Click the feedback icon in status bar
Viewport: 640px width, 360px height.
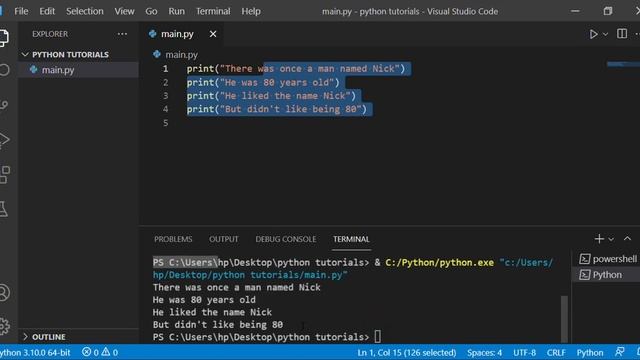point(620,352)
